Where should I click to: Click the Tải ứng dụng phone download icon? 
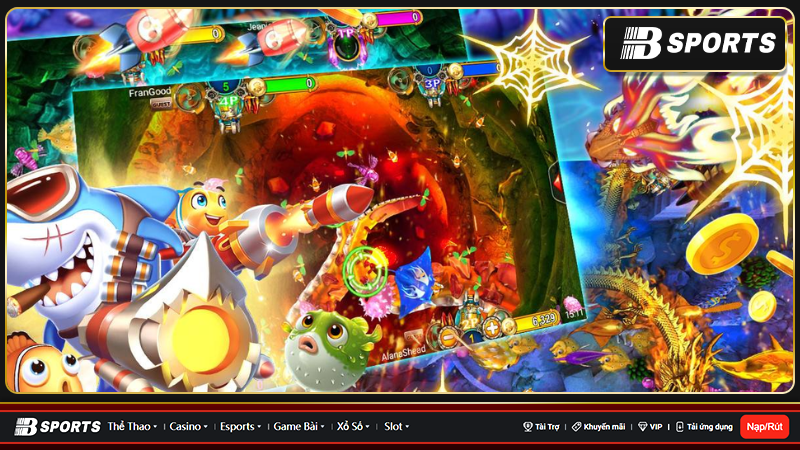(x=680, y=427)
